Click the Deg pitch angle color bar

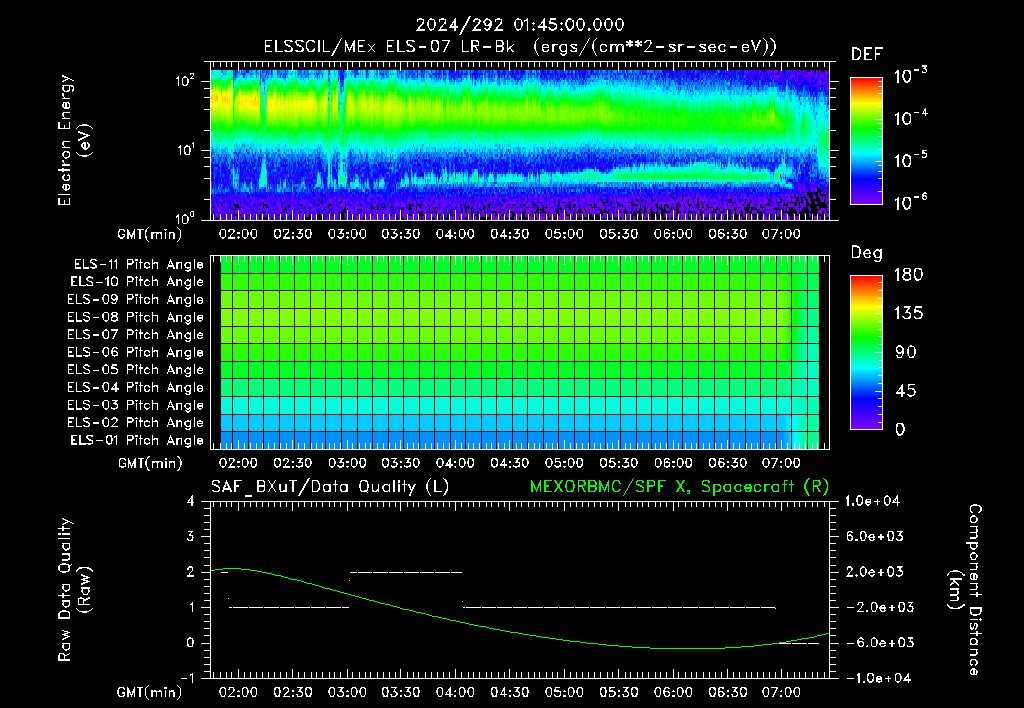tap(866, 352)
